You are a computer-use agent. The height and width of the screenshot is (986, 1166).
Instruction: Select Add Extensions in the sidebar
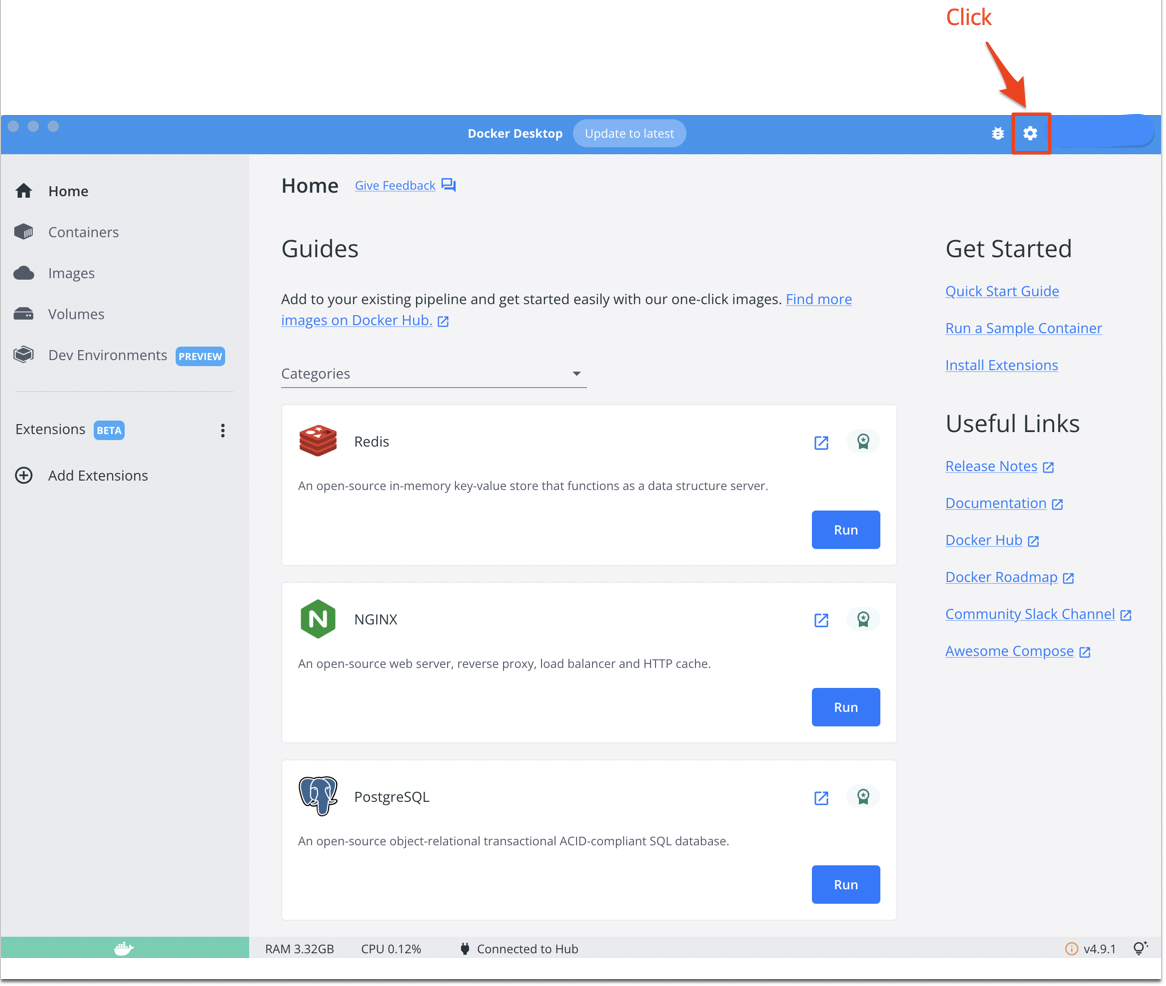98,476
